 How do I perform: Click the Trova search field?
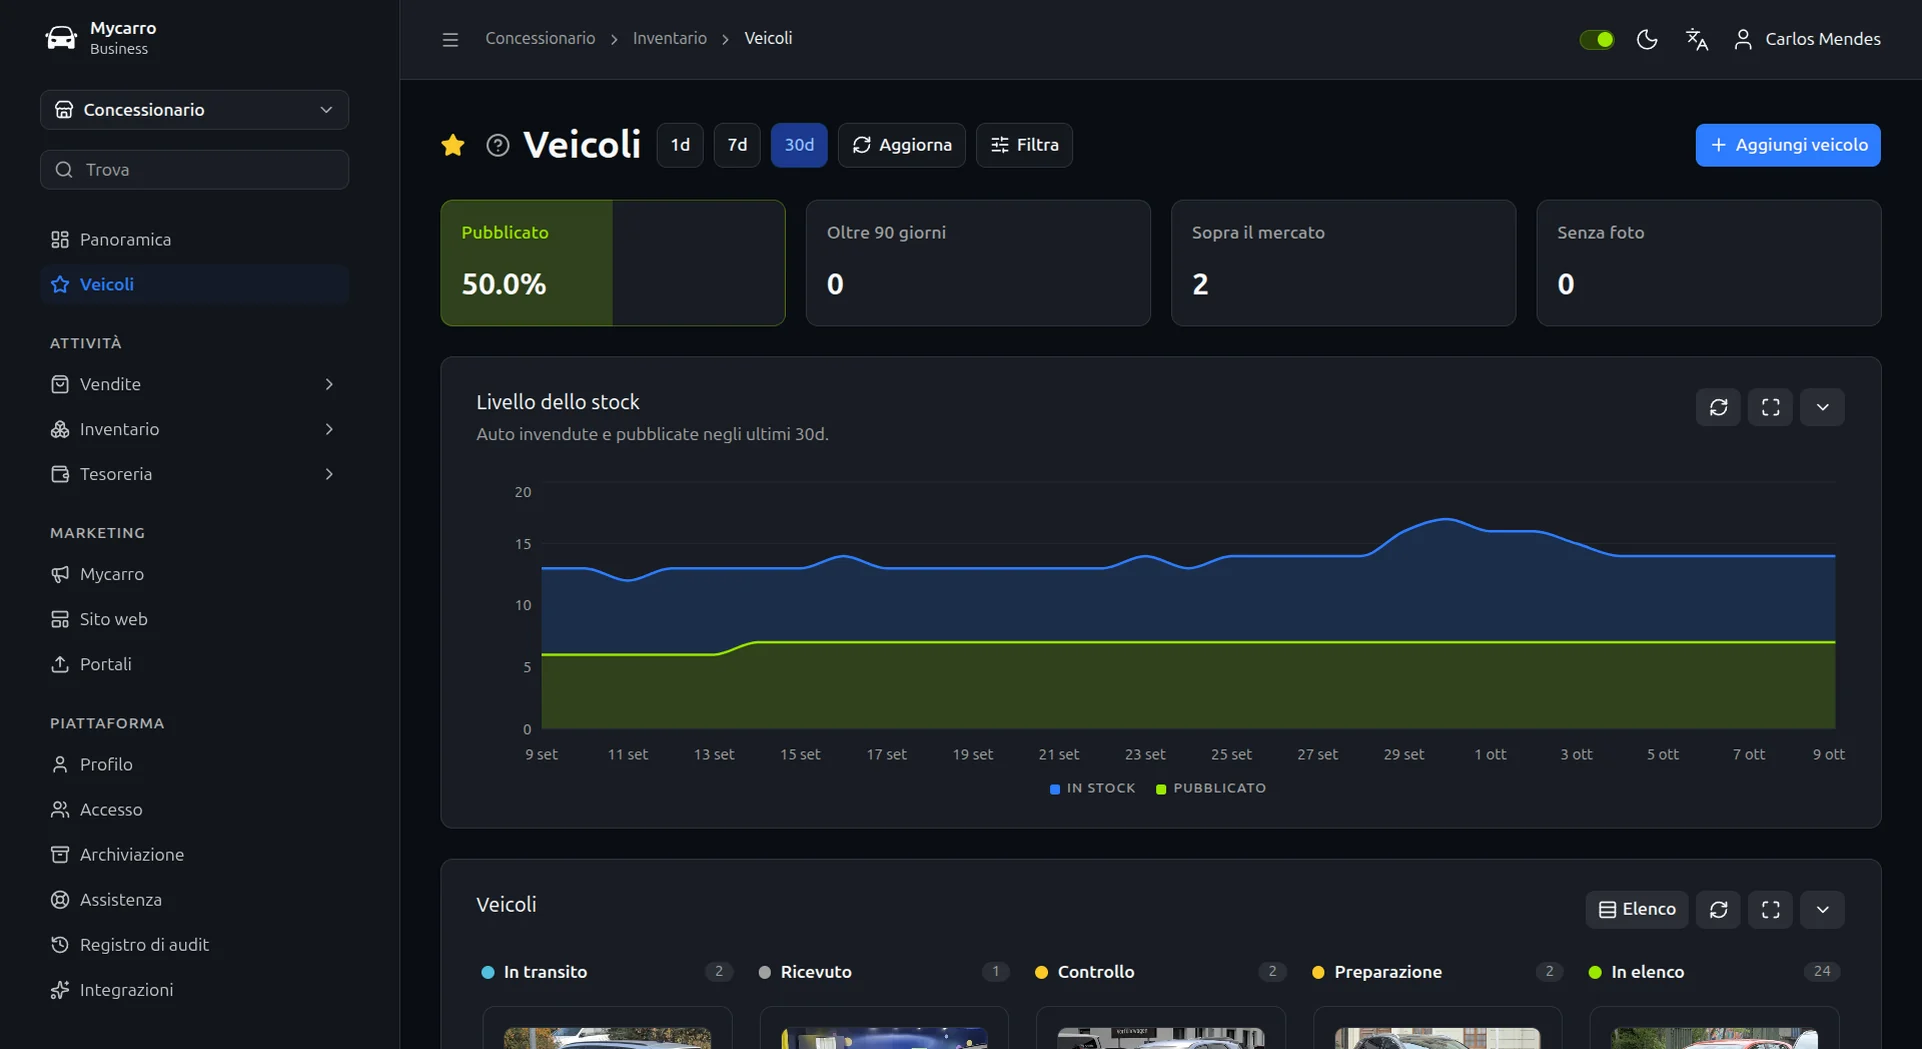[x=194, y=170]
